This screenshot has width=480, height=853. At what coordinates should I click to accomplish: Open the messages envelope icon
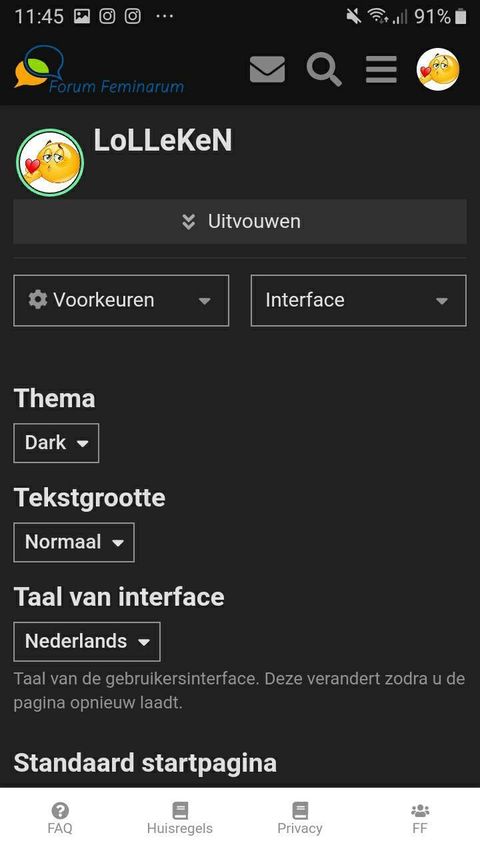267,70
